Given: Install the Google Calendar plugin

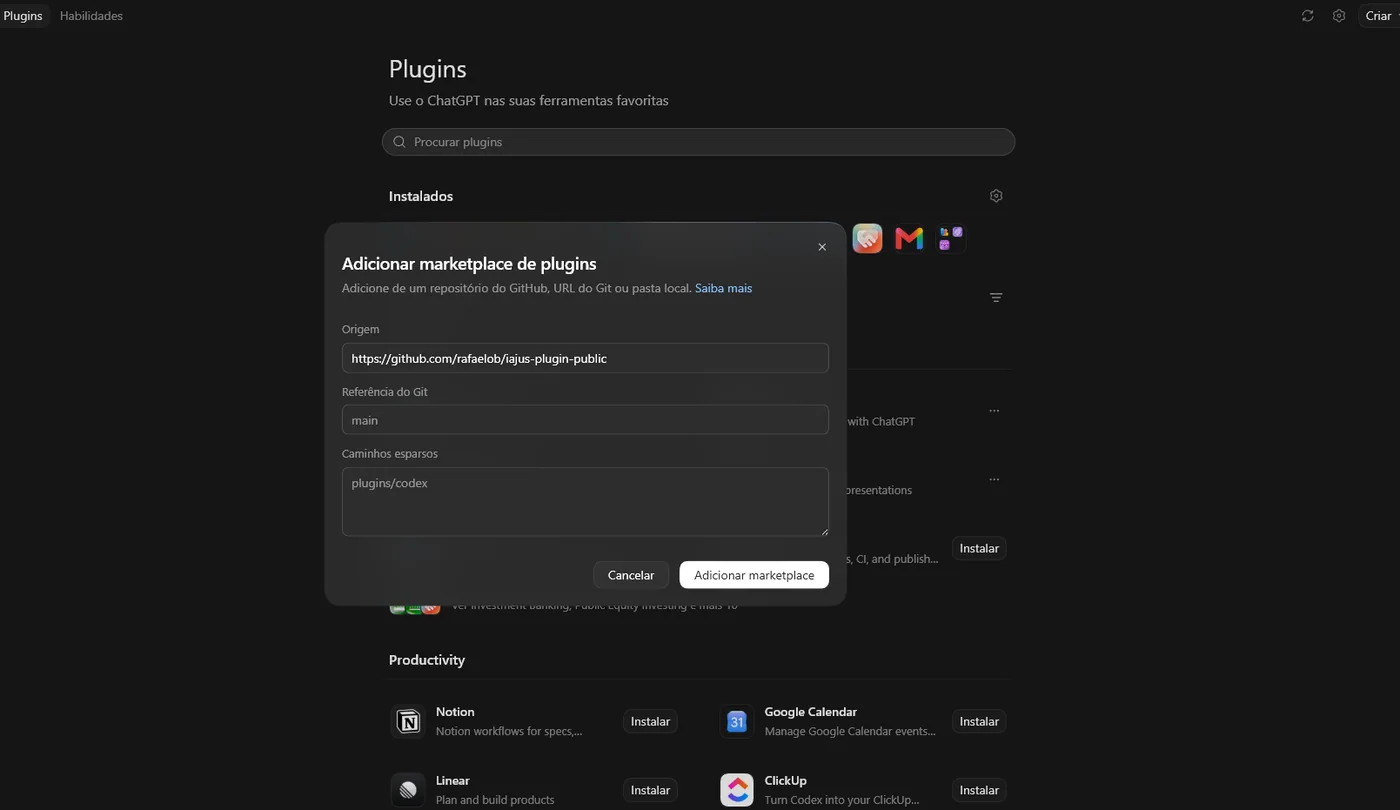Looking at the screenshot, I should point(979,721).
